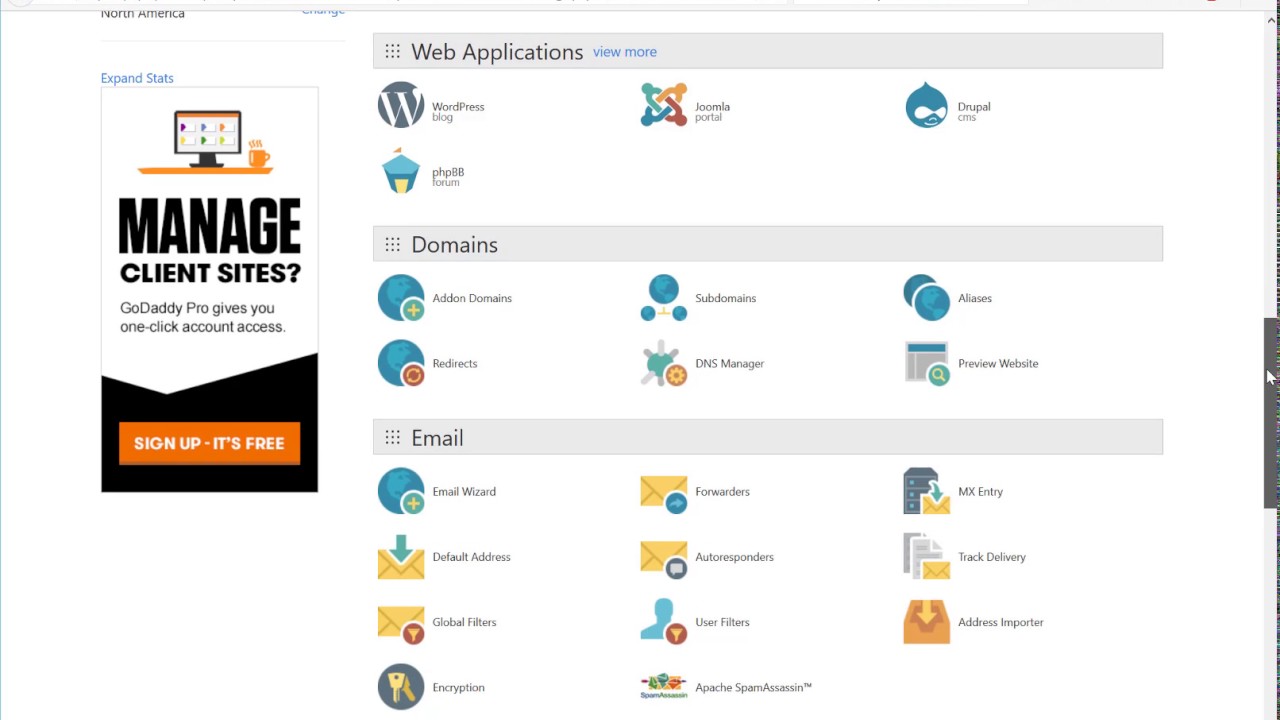
Task: Follow the 'view more' web applications link
Action: pos(625,52)
